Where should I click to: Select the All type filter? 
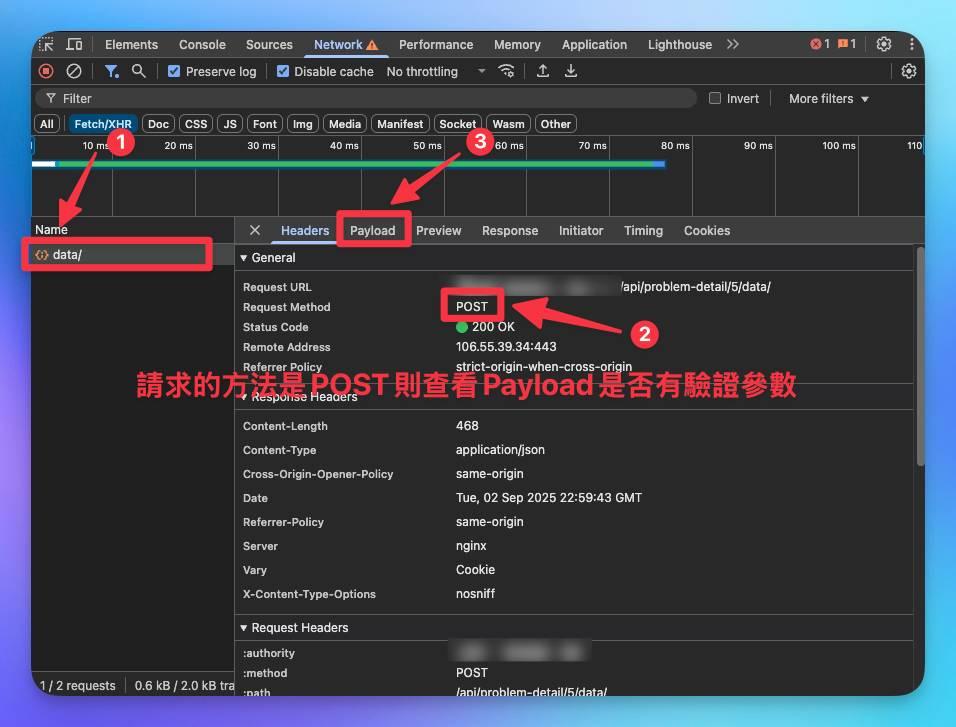pos(46,124)
